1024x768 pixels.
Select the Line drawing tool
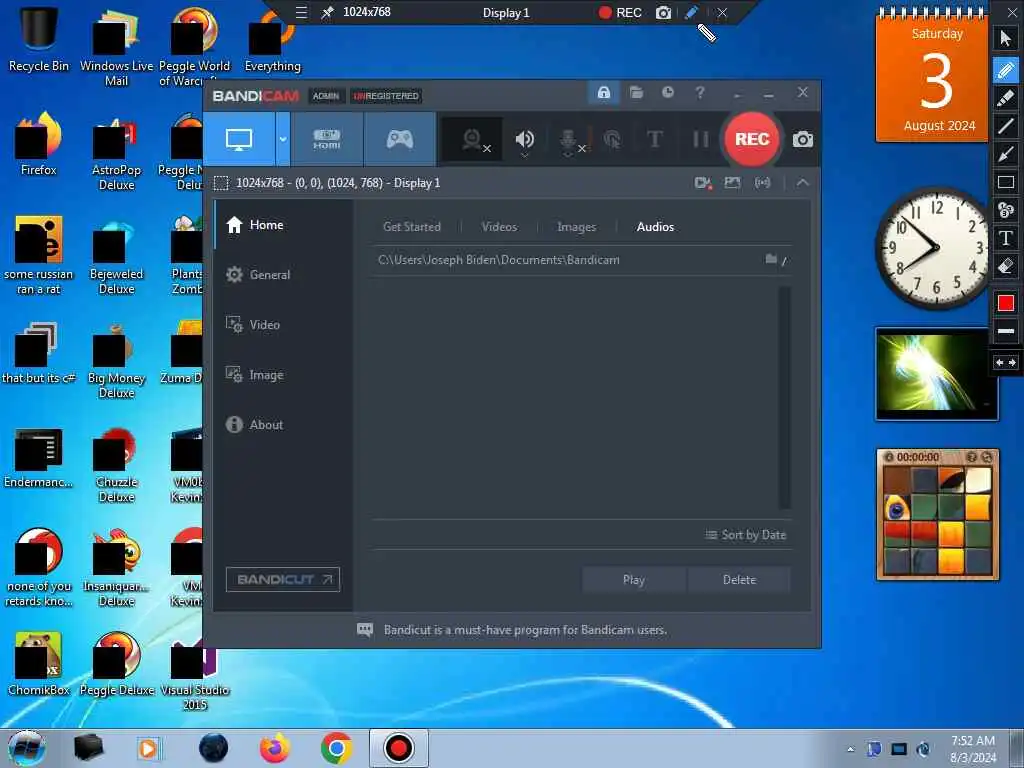point(1006,125)
